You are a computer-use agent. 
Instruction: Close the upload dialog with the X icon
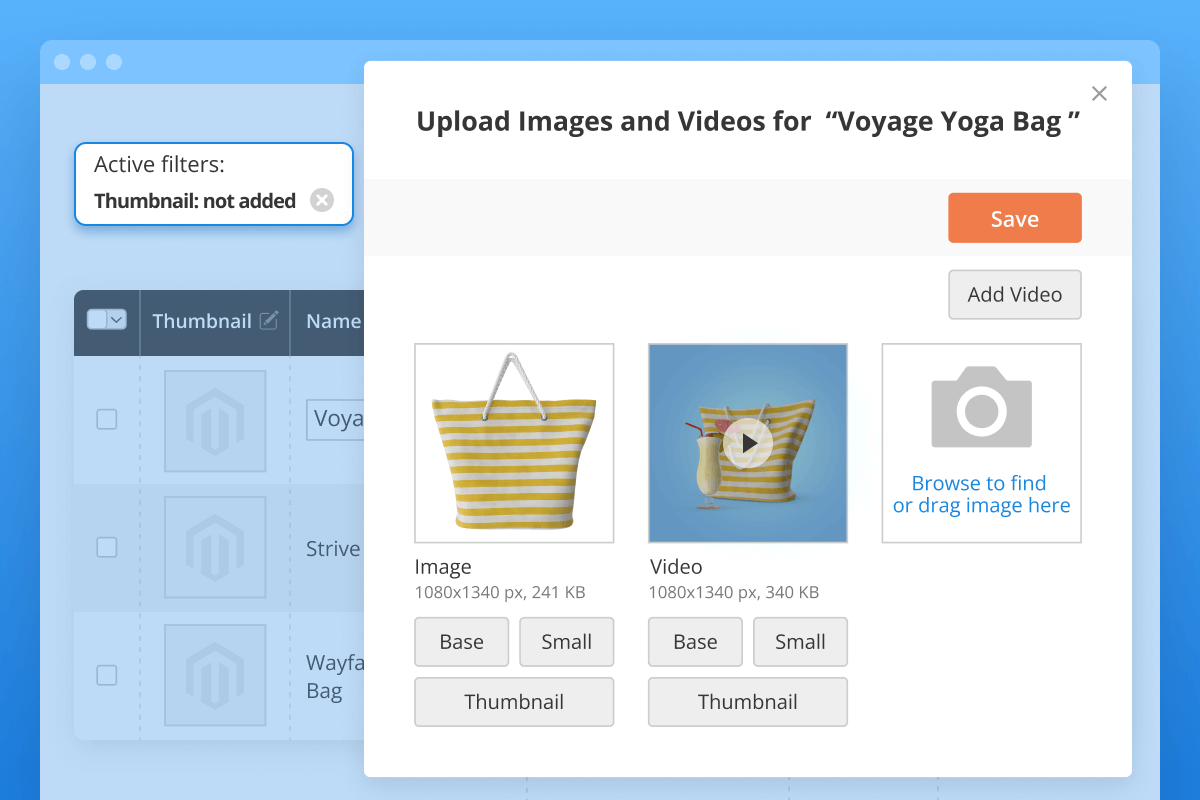(x=1099, y=93)
